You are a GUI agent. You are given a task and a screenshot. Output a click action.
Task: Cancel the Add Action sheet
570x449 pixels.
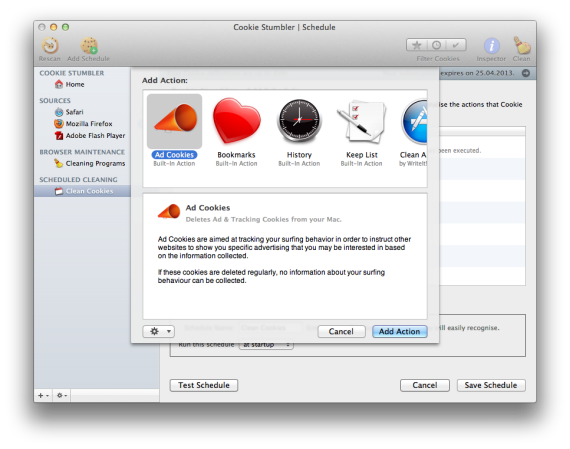tap(341, 332)
